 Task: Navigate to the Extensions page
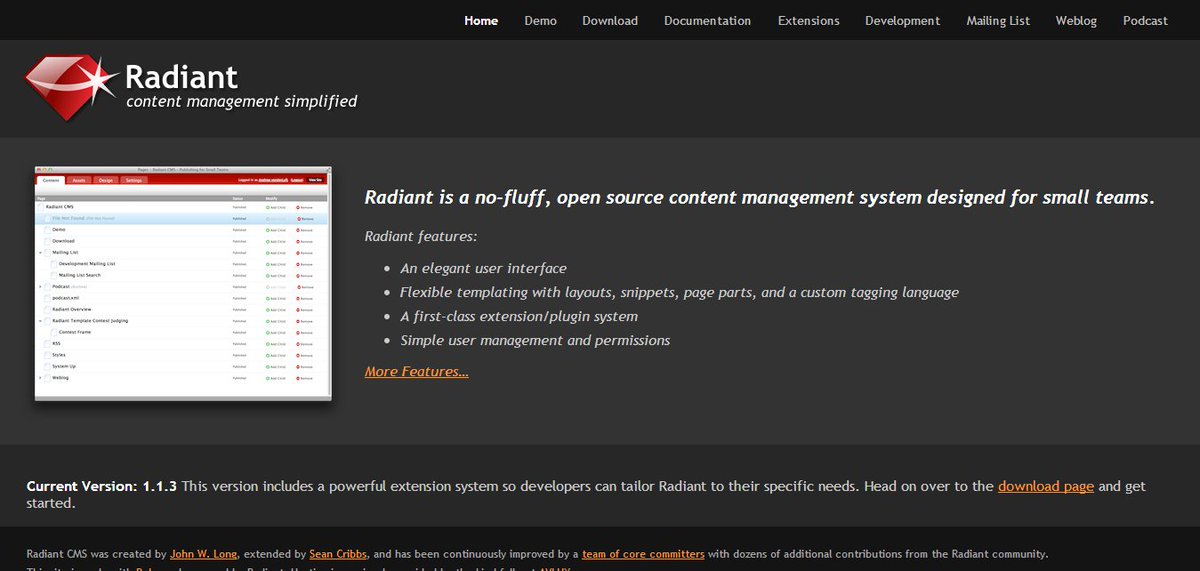[x=808, y=20]
